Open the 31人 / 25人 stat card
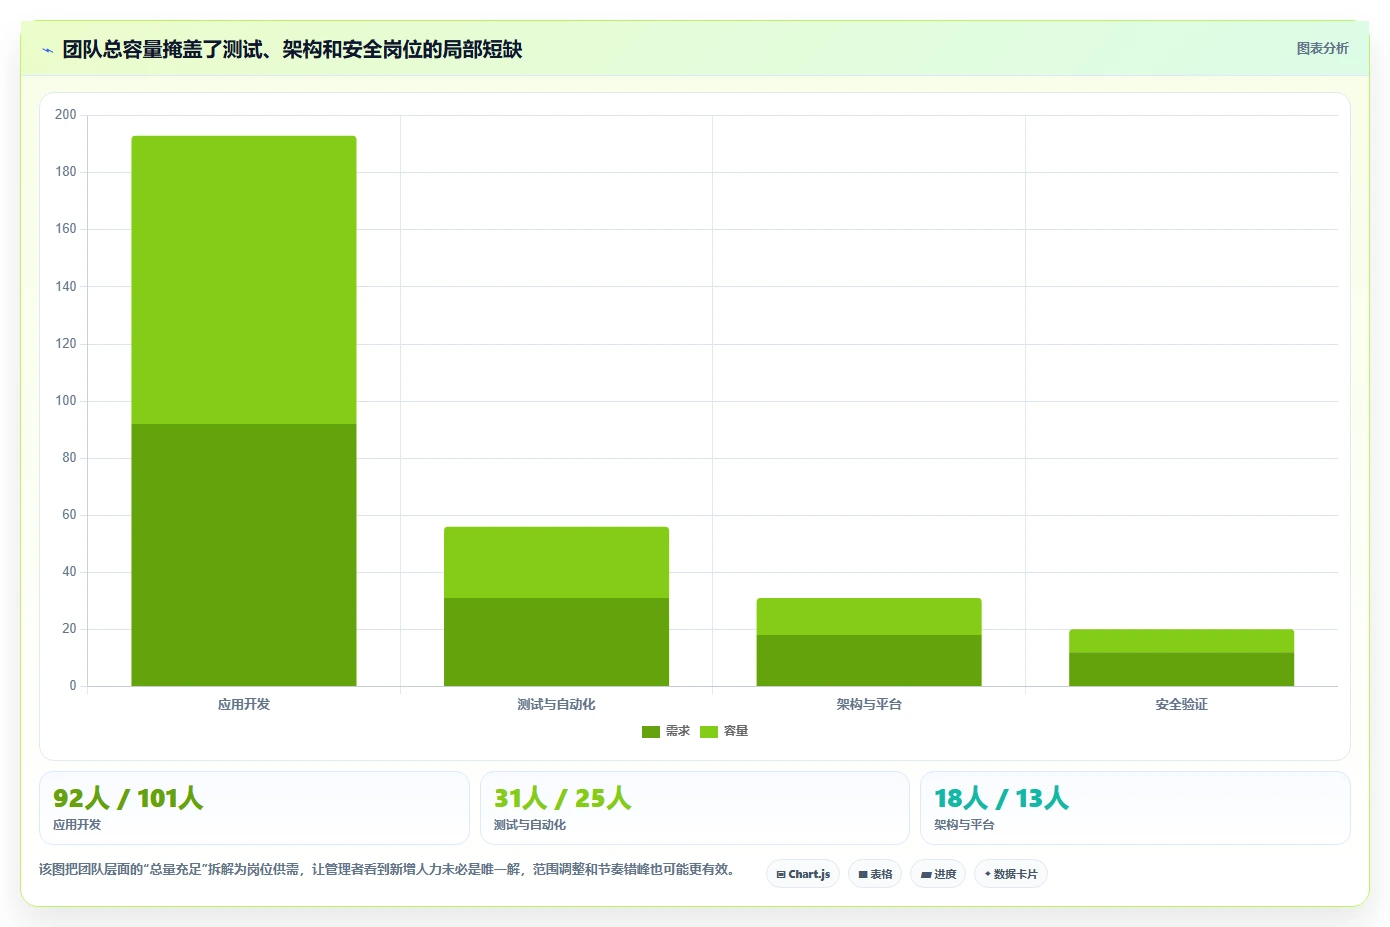This screenshot has width=1390, height=927. click(695, 808)
